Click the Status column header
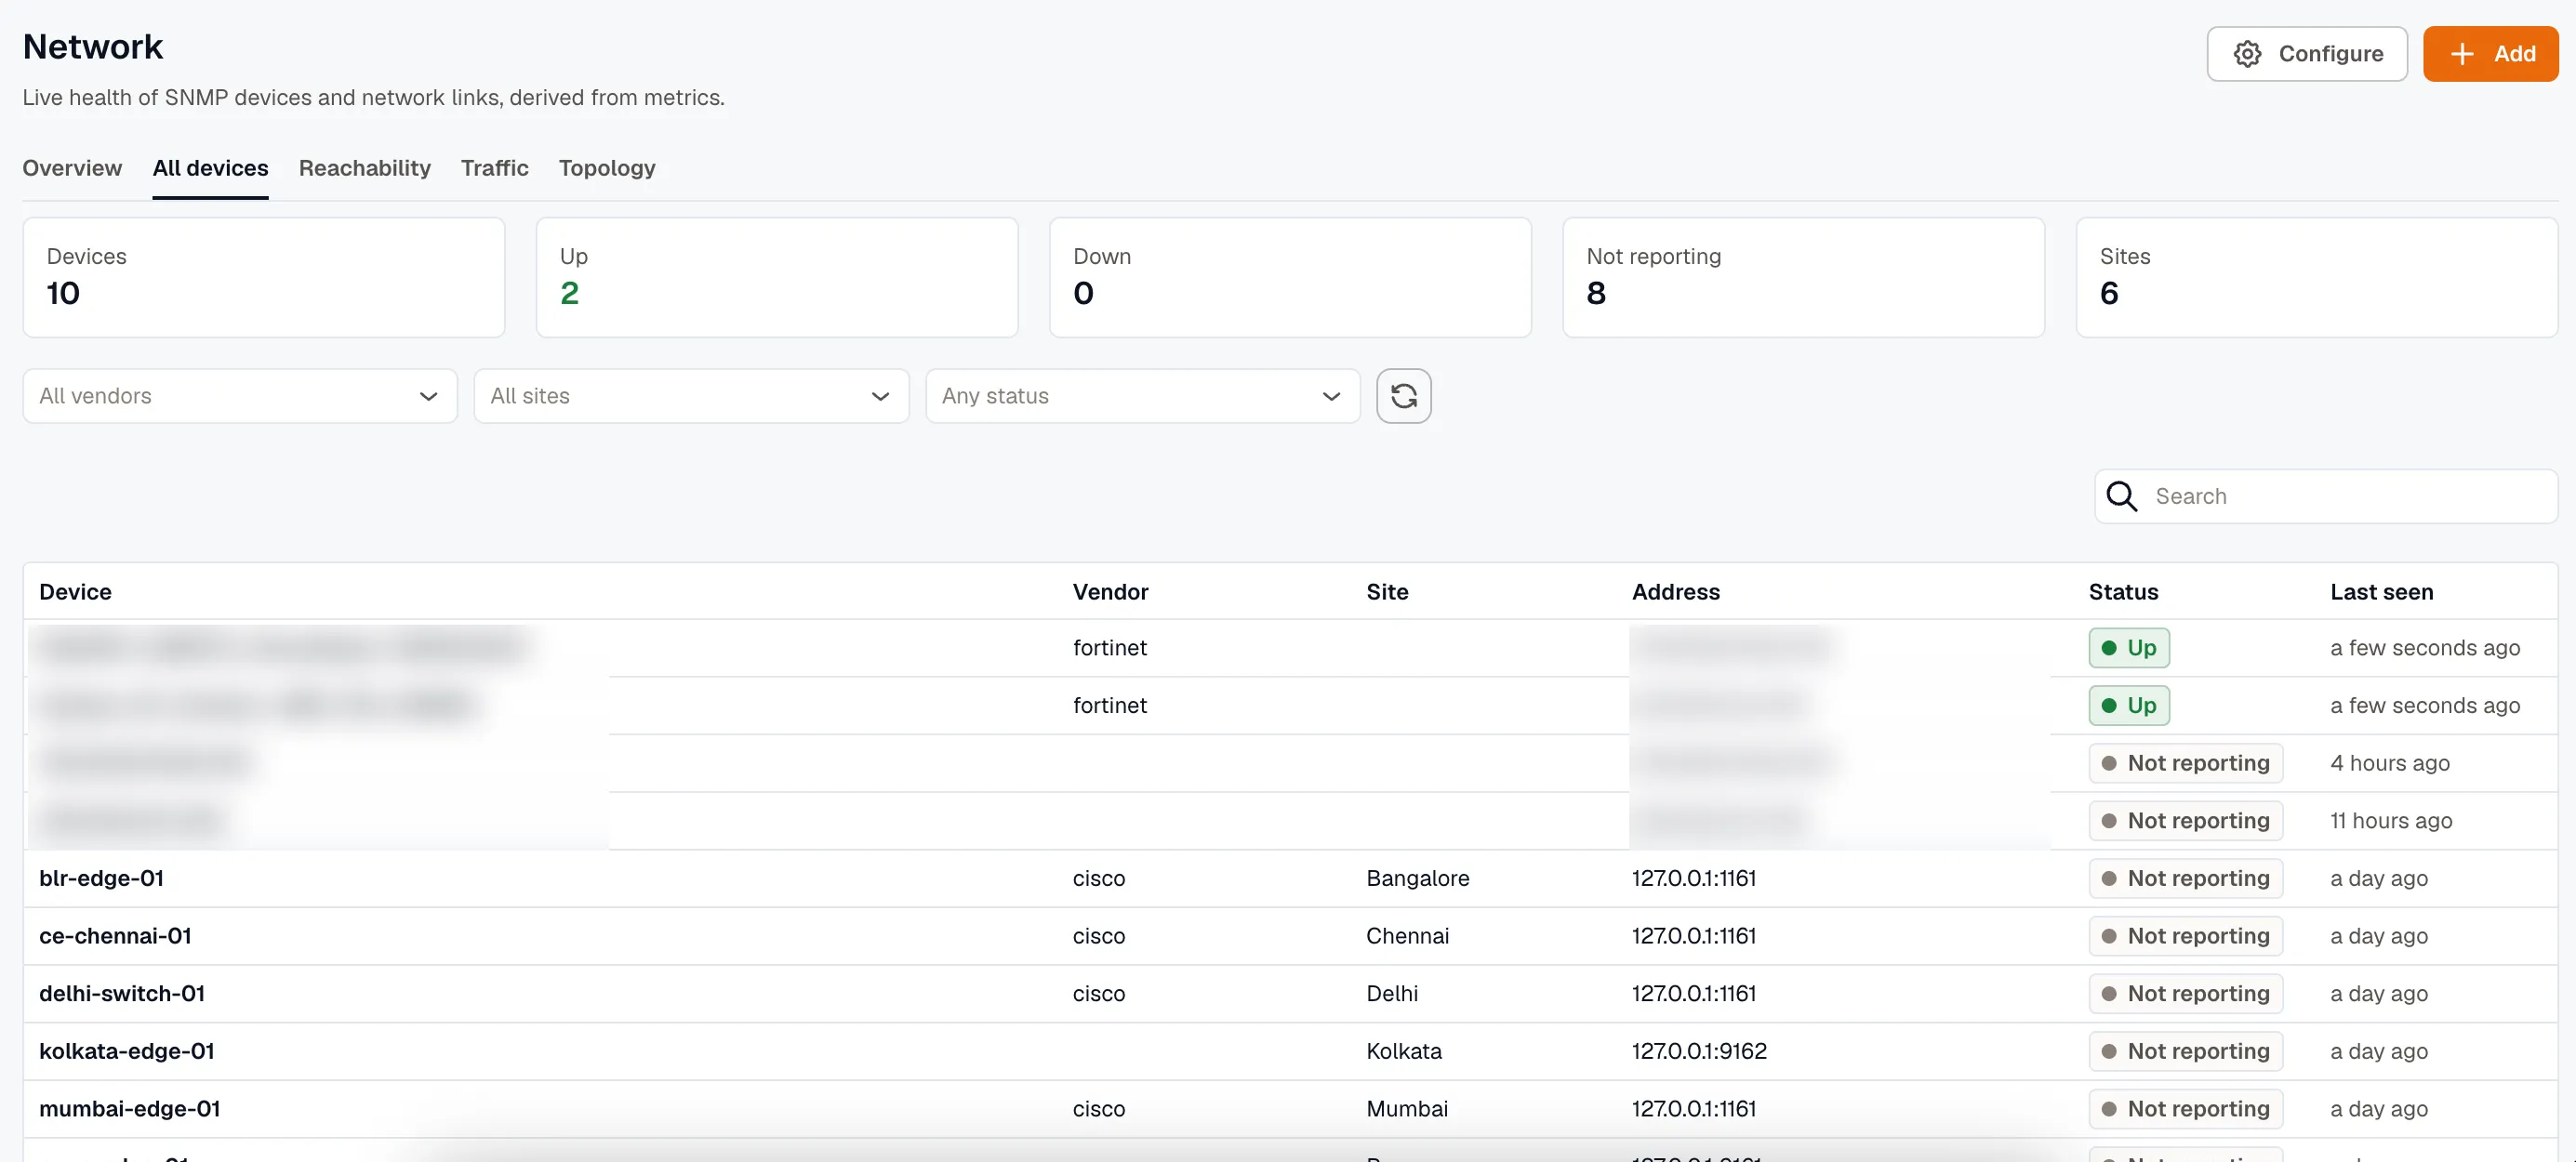This screenshot has width=2576, height=1162. [2123, 592]
